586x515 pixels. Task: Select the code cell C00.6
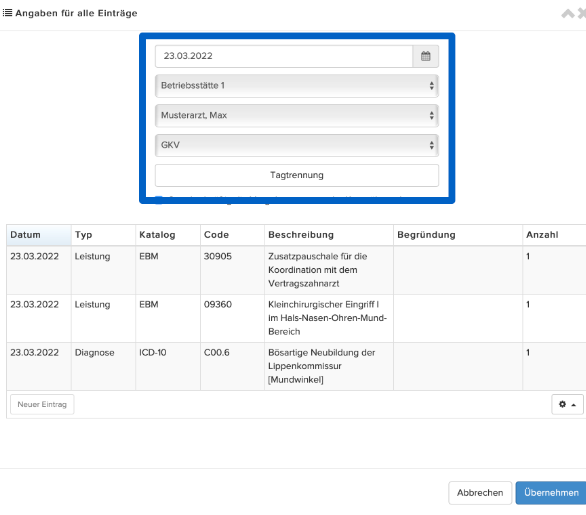point(232,367)
